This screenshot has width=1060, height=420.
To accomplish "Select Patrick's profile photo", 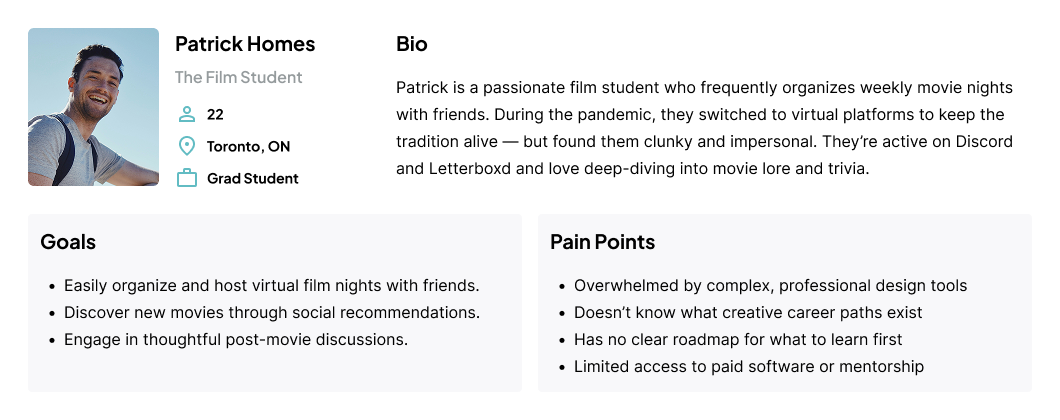I will click(x=93, y=107).
